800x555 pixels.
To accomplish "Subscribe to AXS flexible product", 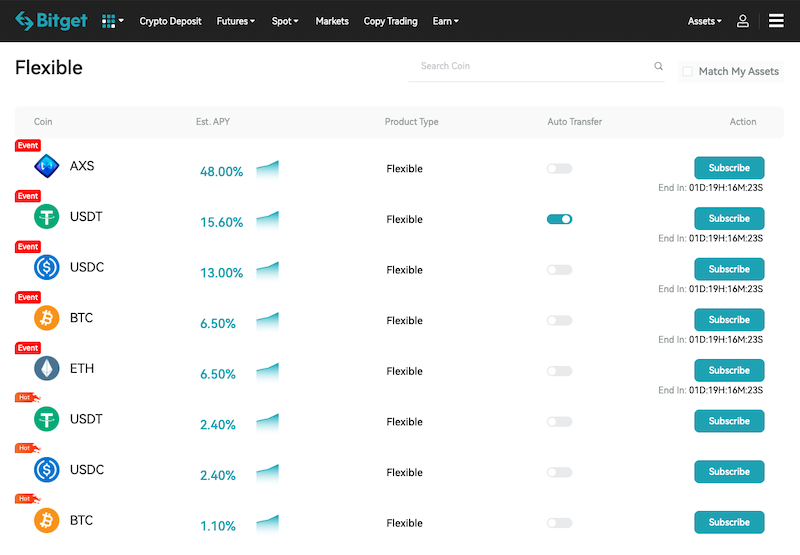I will [x=729, y=168].
